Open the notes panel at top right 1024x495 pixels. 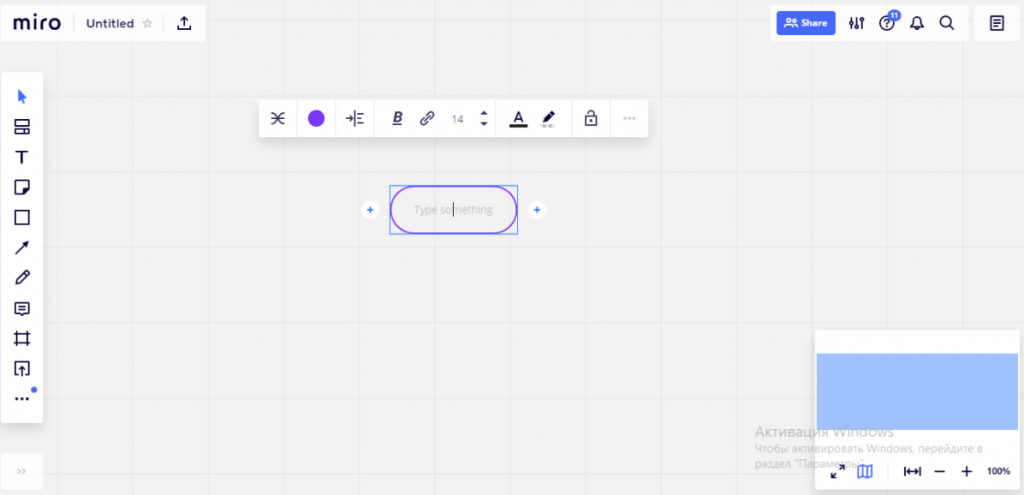coord(996,23)
